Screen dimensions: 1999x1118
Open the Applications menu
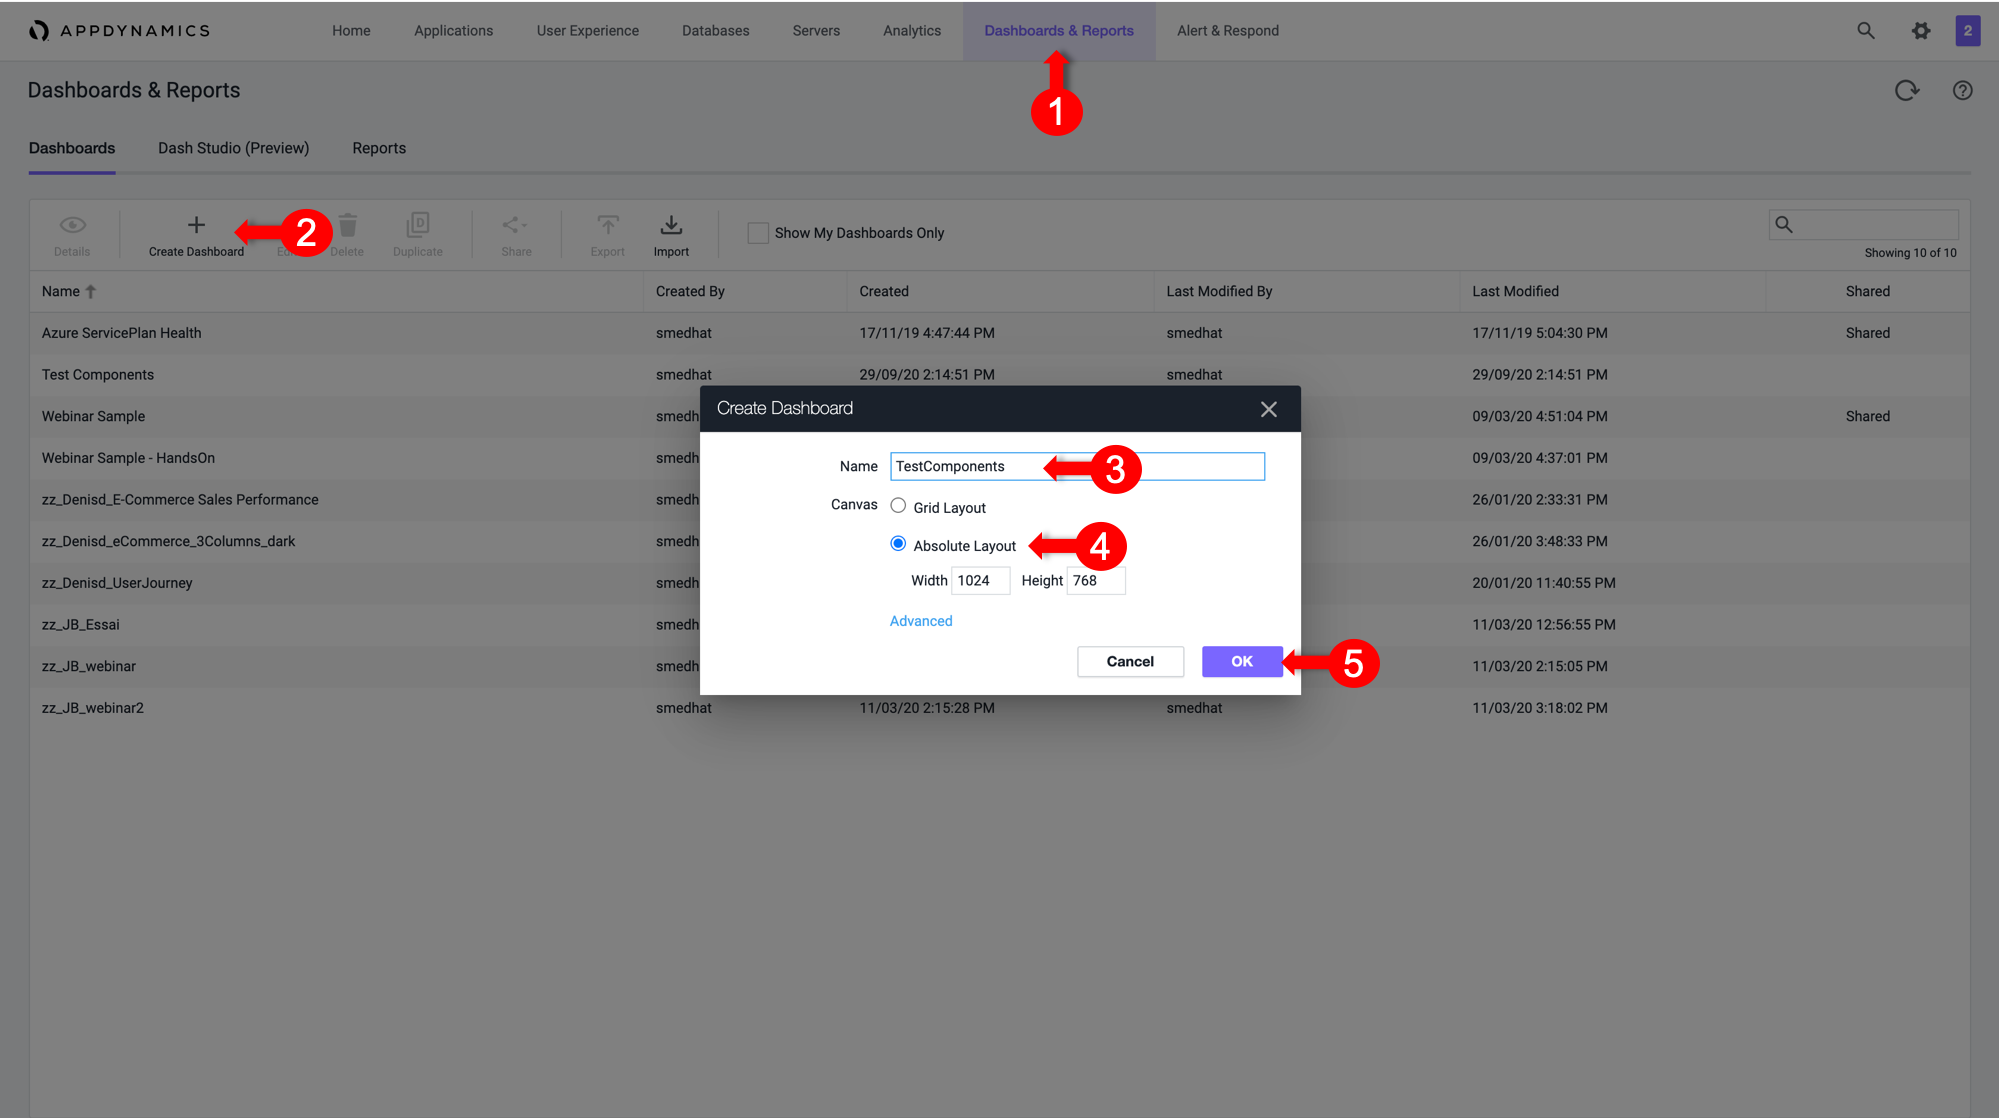click(453, 31)
